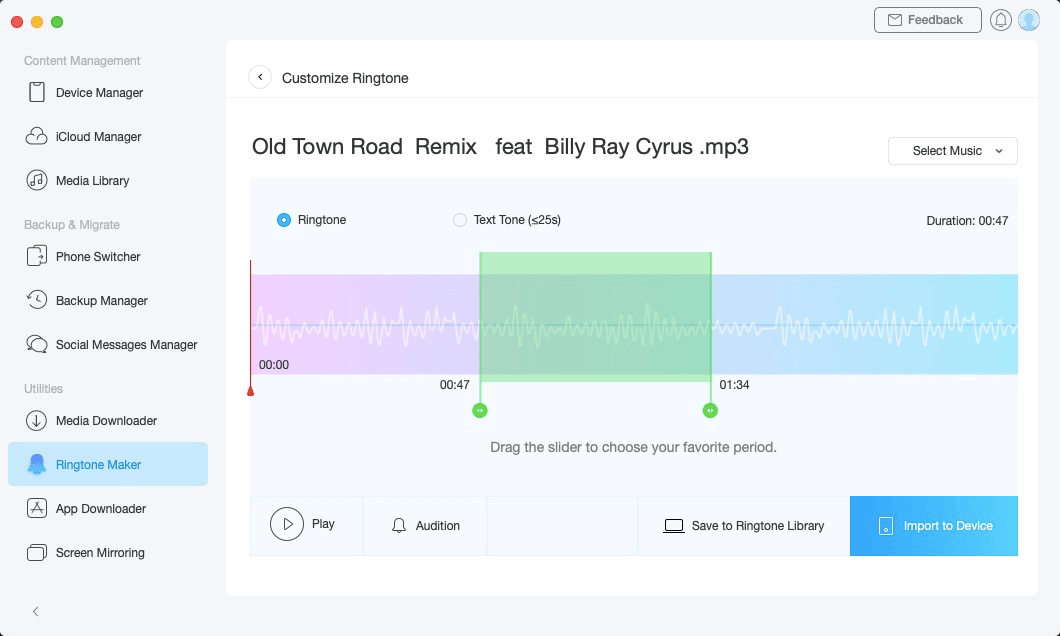Screen dimensions: 1060x636
Task: Click the Customize Ringtone heading
Action: point(345,78)
